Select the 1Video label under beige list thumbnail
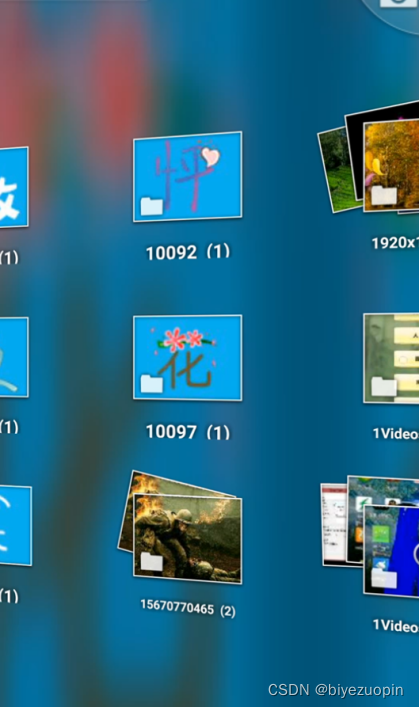Viewport: 419px width, 708px height. coord(396,433)
